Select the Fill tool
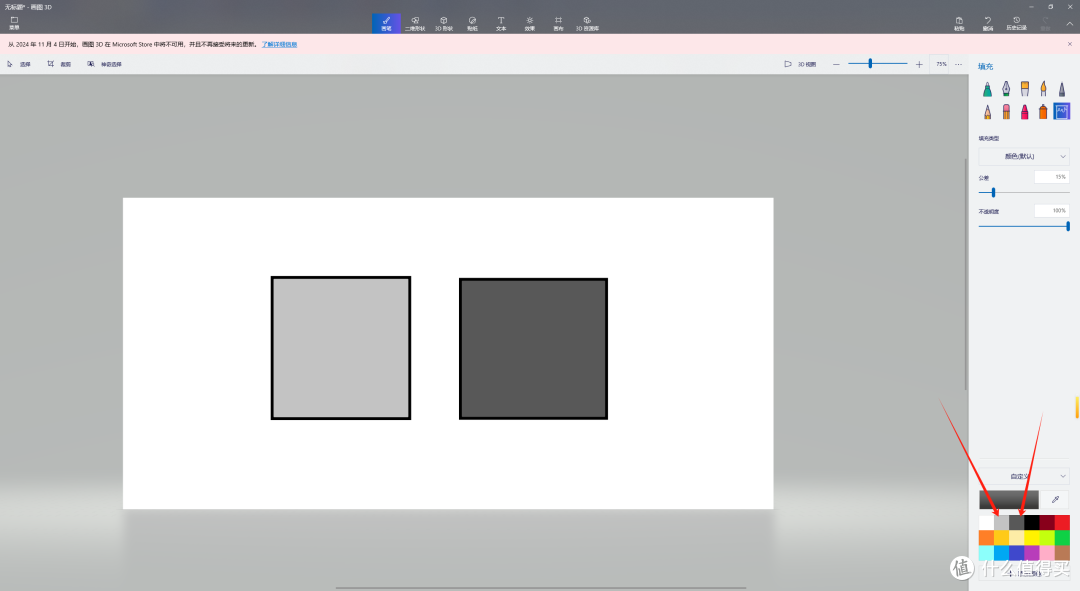The width and height of the screenshot is (1080, 591). click(1061, 112)
